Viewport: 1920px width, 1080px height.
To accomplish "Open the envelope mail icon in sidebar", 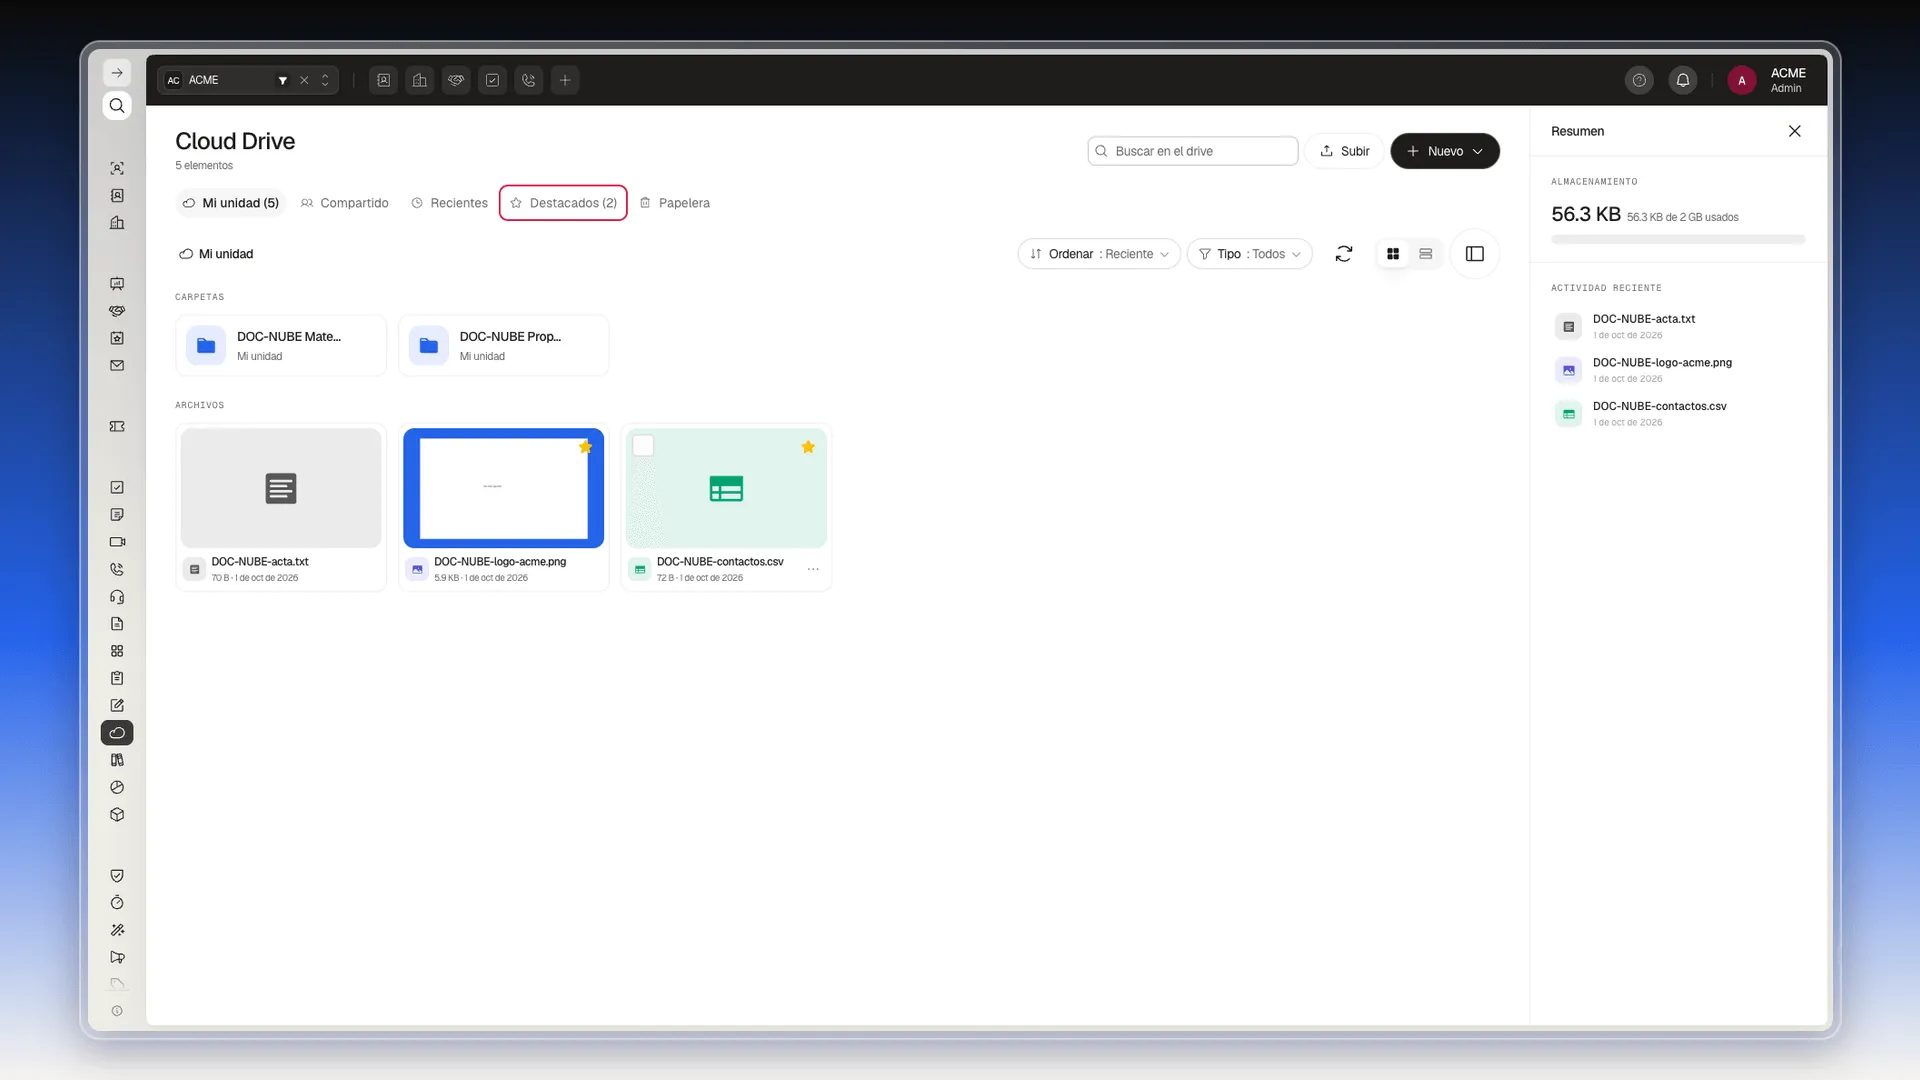I will point(117,366).
